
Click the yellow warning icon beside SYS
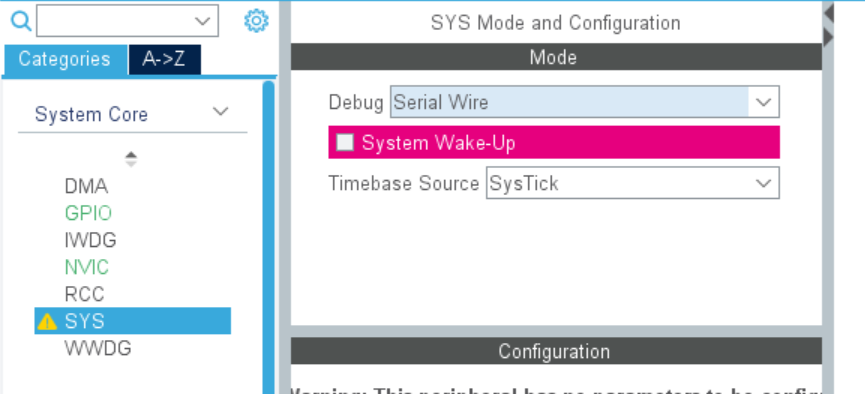47,321
